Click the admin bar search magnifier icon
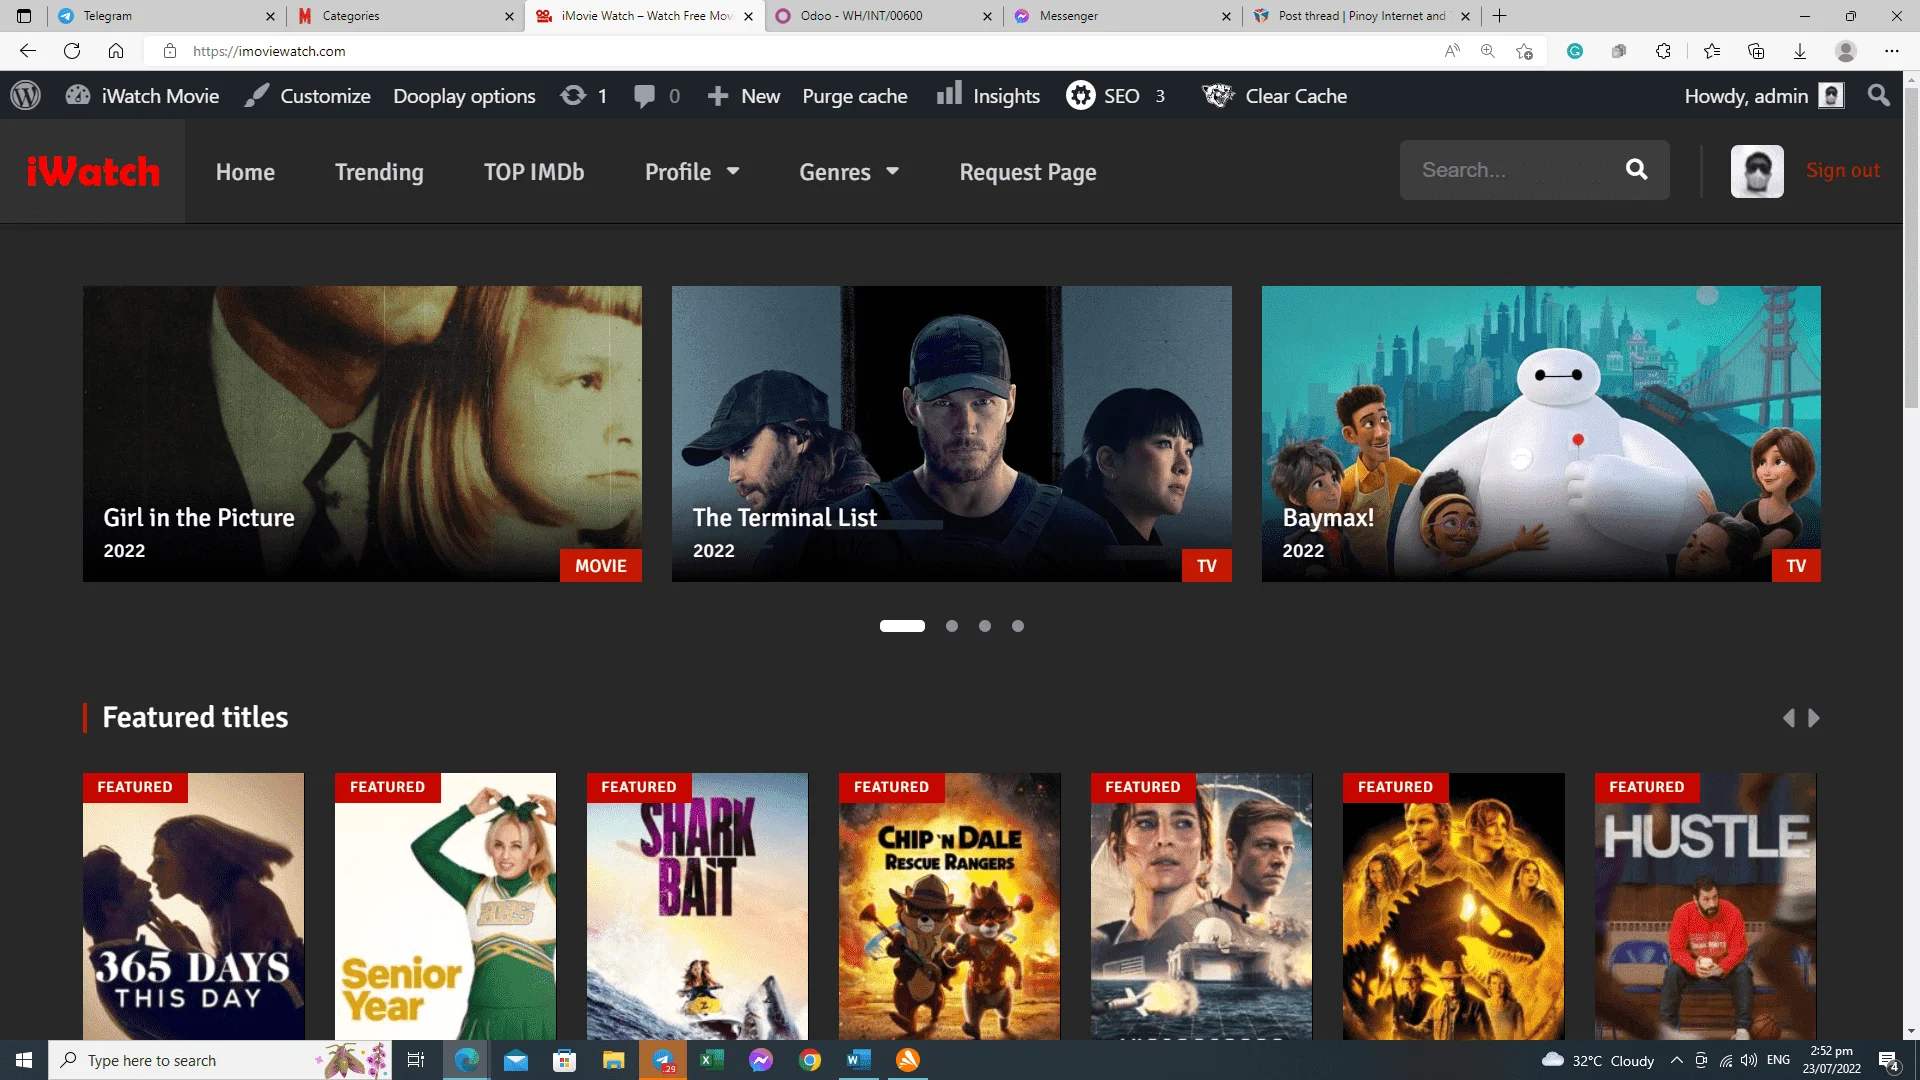This screenshot has height=1080, width=1920. (x=1879, y=96)
